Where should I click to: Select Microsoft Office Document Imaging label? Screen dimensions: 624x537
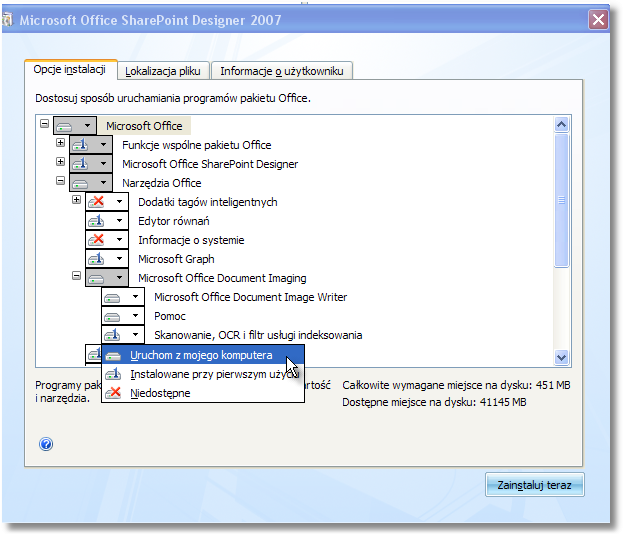222,278
